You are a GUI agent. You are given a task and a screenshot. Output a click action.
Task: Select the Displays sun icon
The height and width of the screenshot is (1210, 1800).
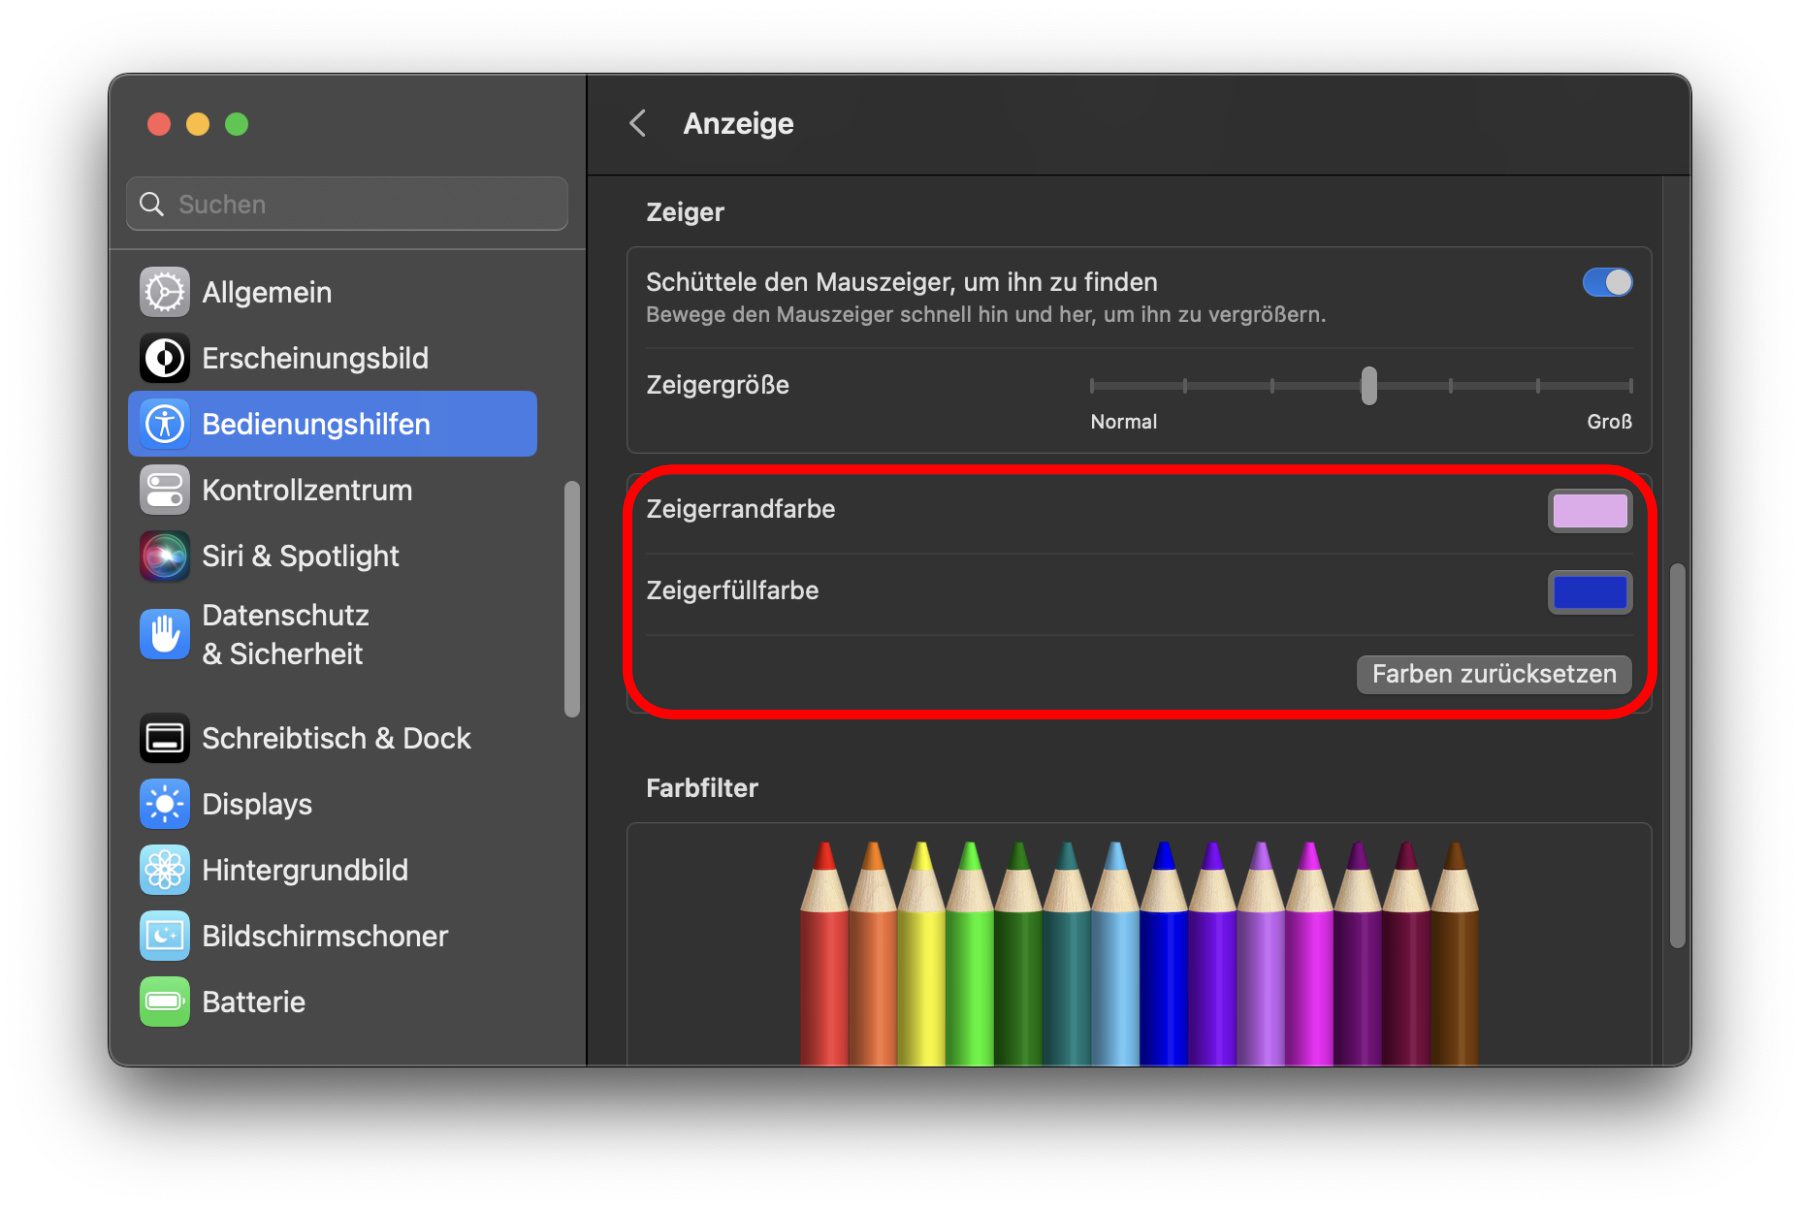click(164, 804)
